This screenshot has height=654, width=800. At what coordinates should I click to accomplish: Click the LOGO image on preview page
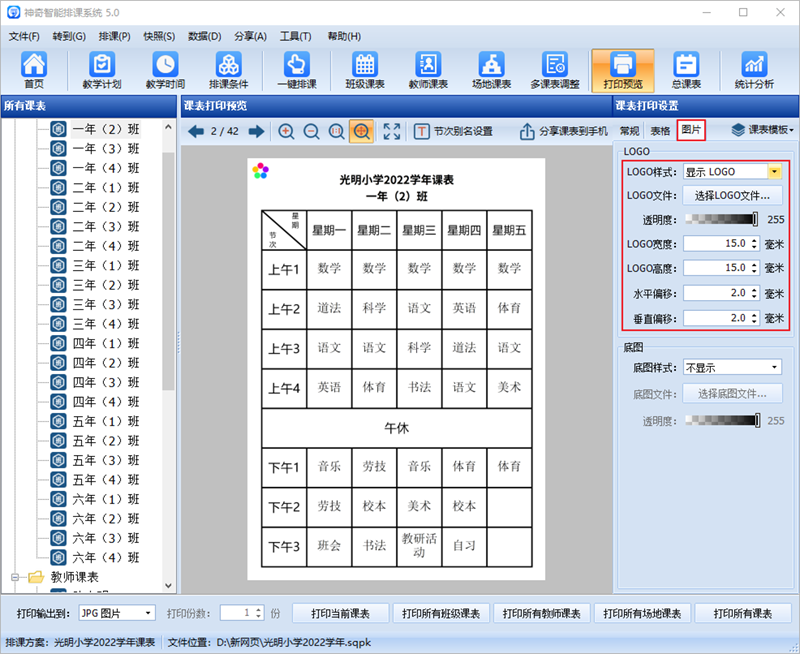[x=260, y=171]
